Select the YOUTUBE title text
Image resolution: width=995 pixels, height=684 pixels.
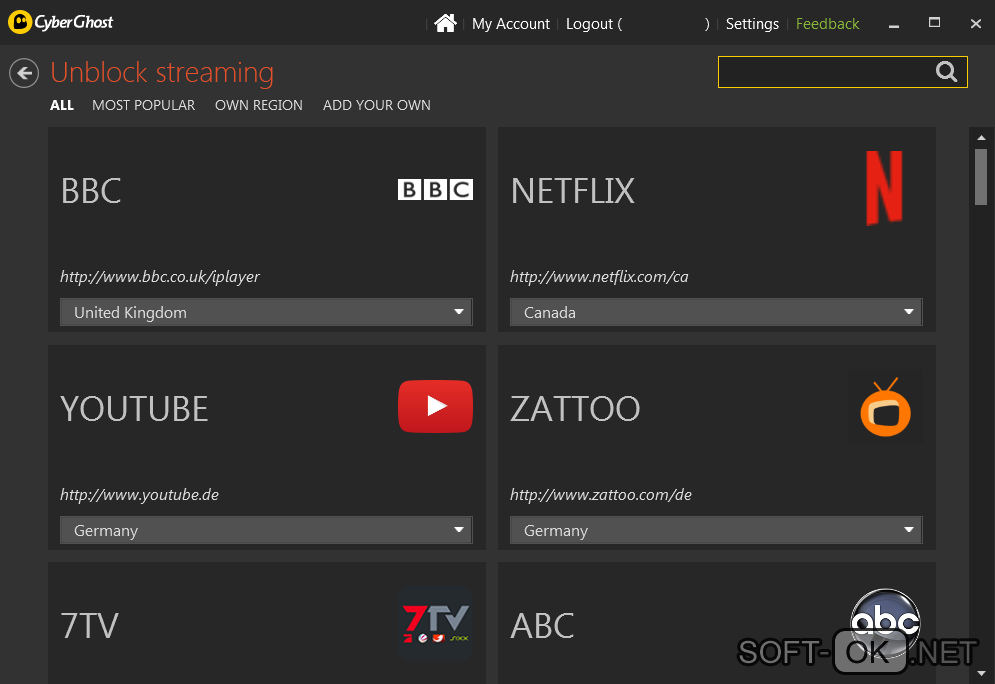point(134,409)
